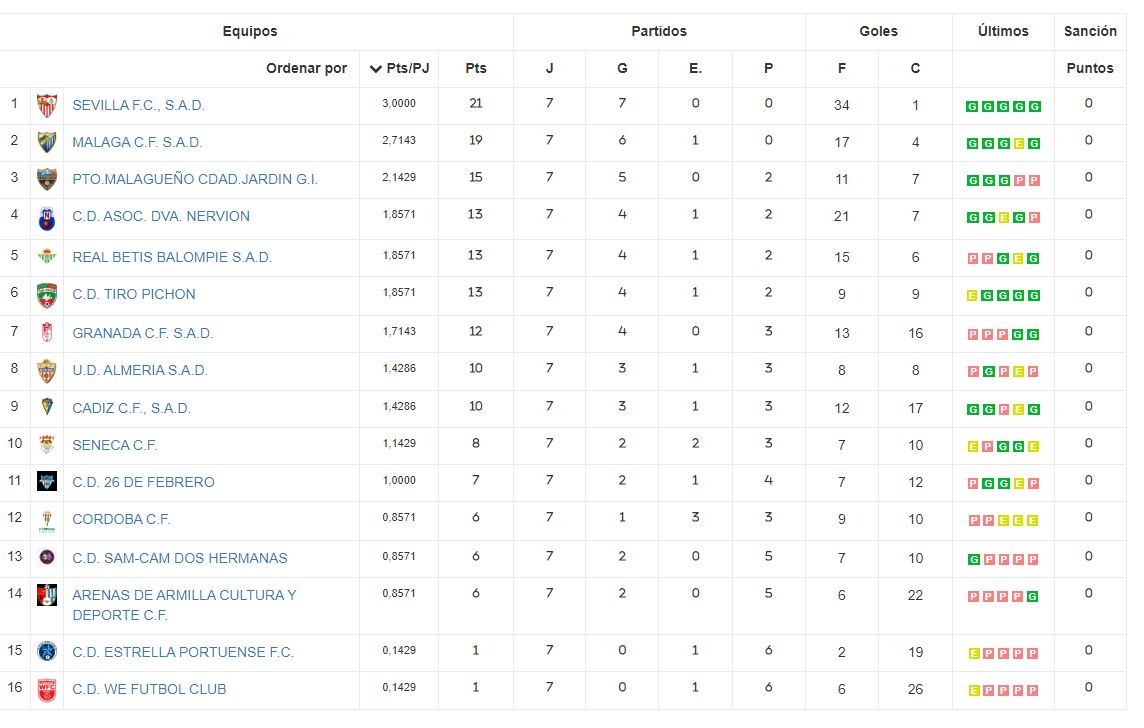Open PTO.MALAGUEÑO CDAD.JARDIN G.I. link
Viewport: 1144px width, 728px height.
(x=195, y=179)
